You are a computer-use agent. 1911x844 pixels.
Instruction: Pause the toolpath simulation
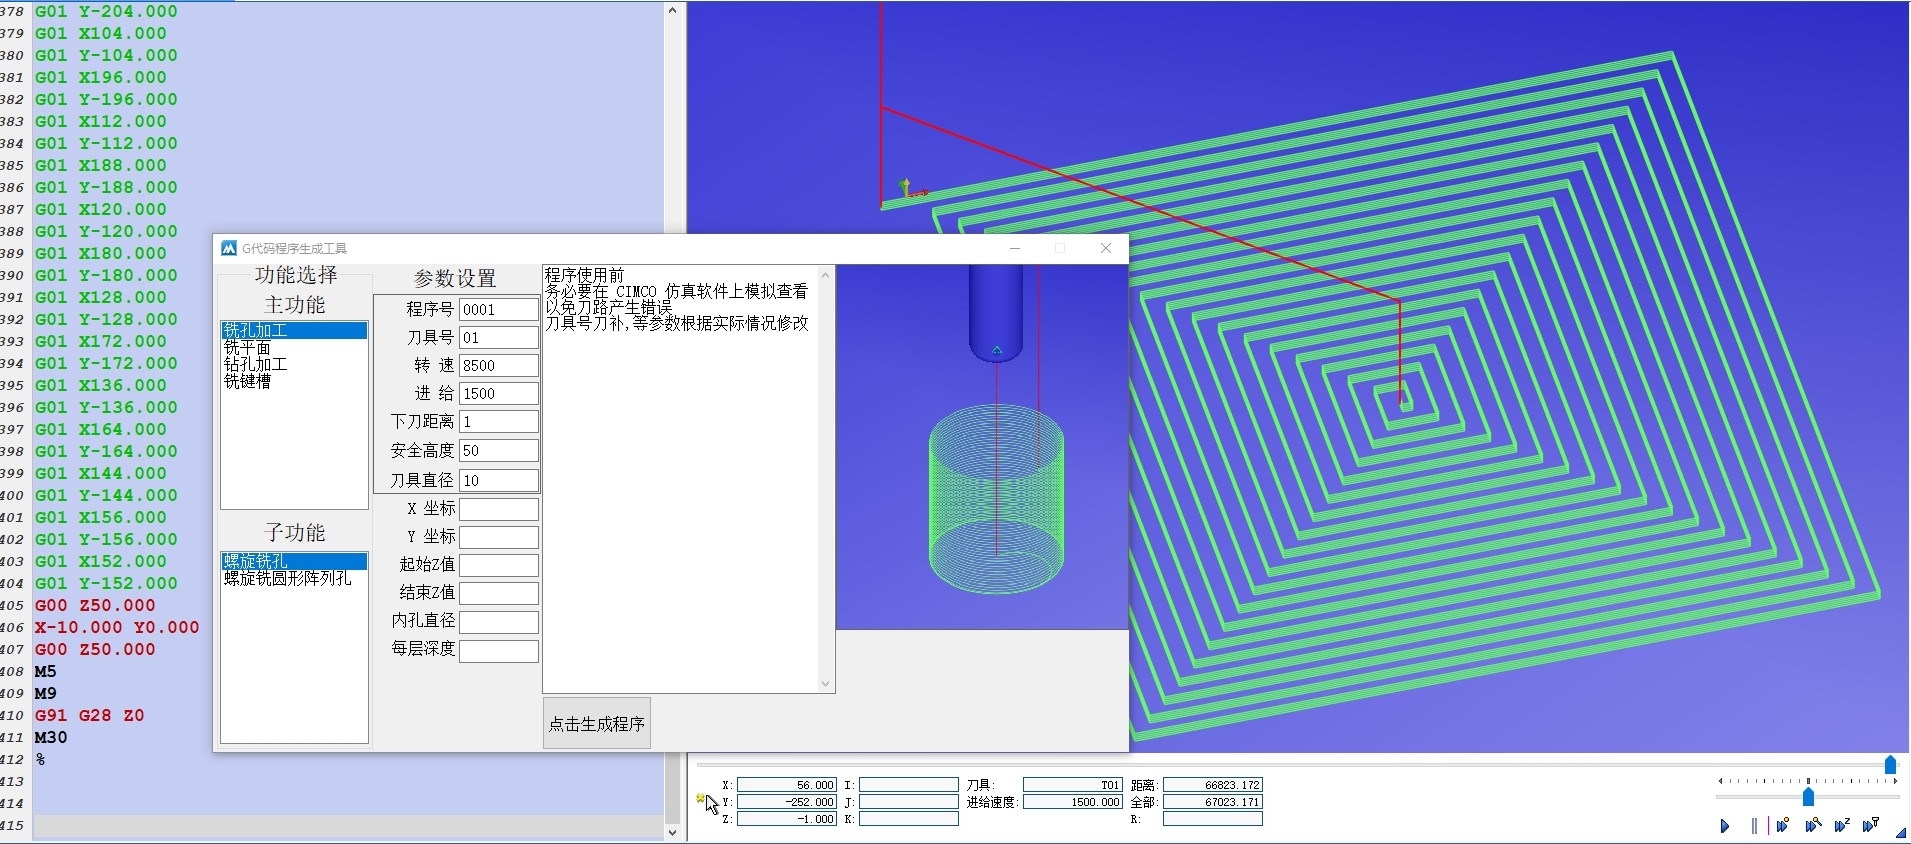click(1754, 826)
